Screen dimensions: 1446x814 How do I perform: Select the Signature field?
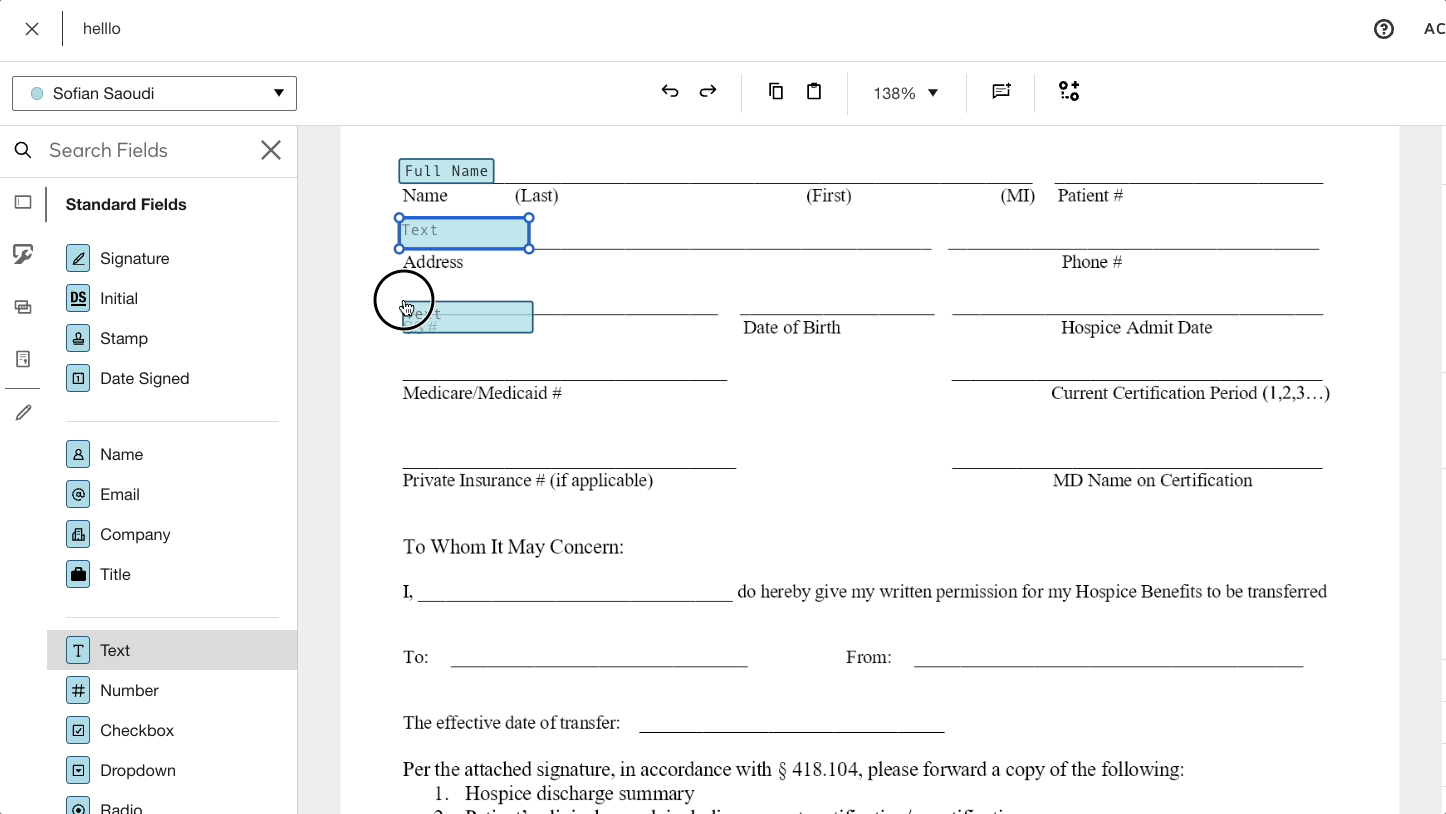(x=172, y=258)
